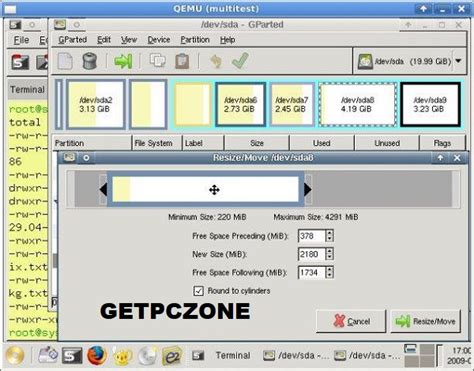Click the silver disc icon in panel
This screenshot has height=371, width=474.
coord(148,356)
